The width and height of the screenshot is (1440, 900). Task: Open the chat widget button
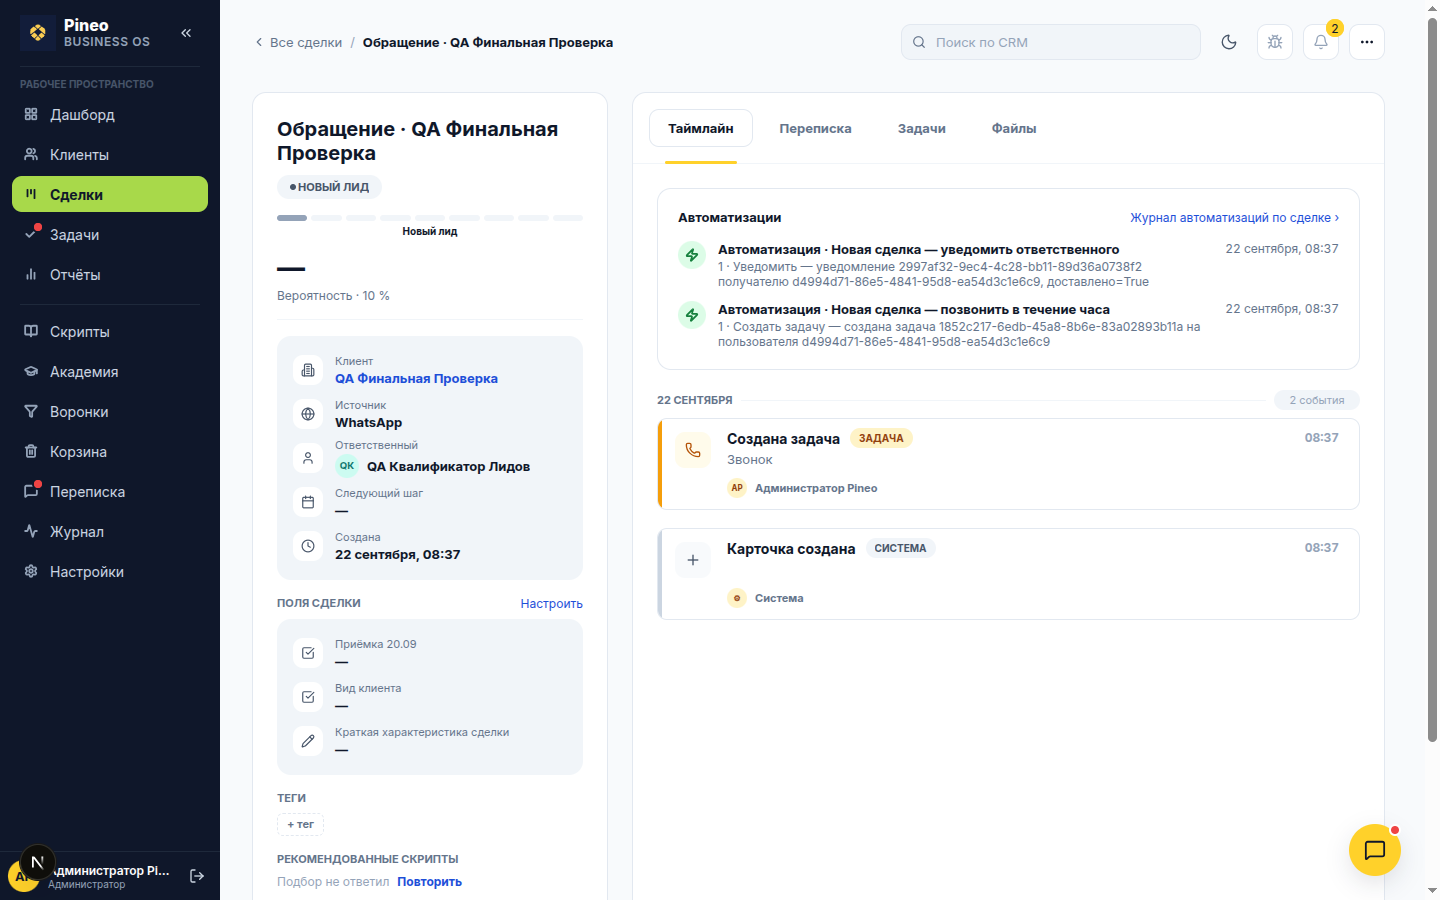coord(1375,850)
